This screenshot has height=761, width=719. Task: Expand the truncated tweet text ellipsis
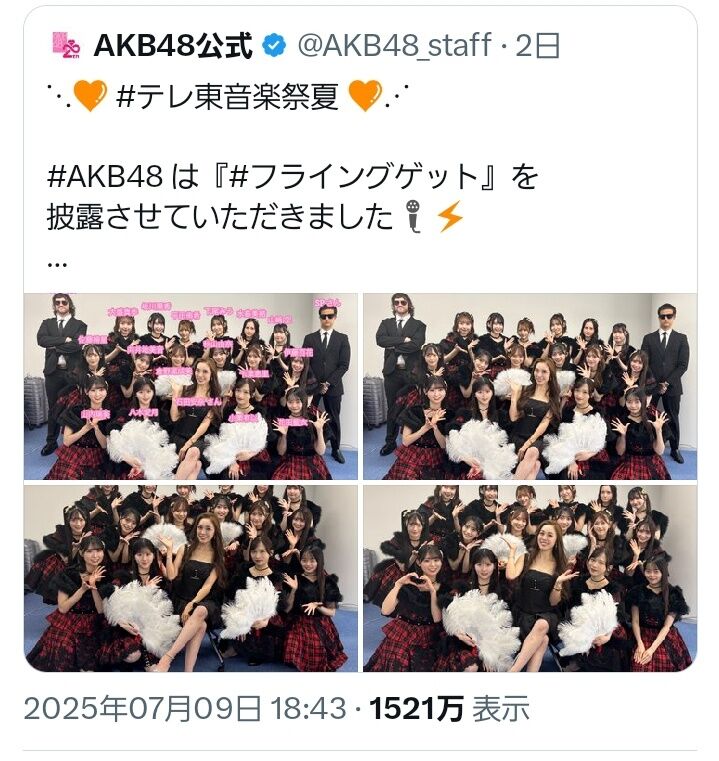57,265
